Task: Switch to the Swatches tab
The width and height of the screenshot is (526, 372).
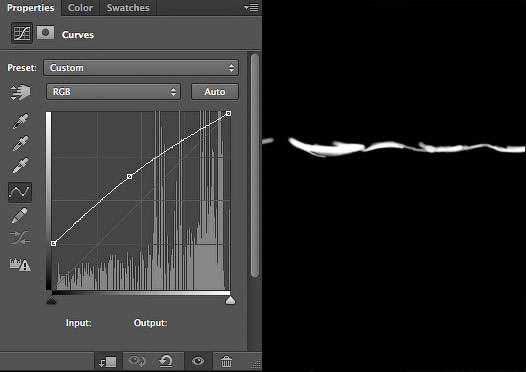Action: click(128, 8)
